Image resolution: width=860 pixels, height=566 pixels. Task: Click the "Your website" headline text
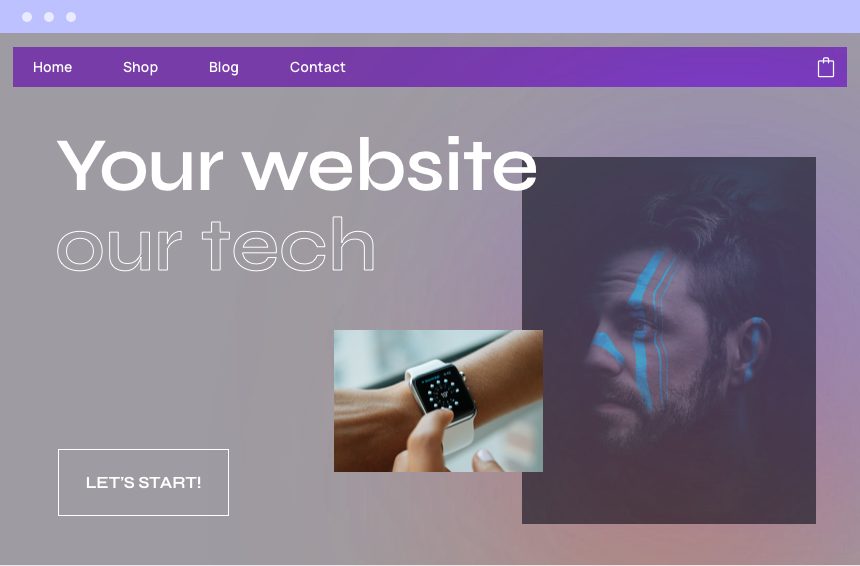pos(296,165)
